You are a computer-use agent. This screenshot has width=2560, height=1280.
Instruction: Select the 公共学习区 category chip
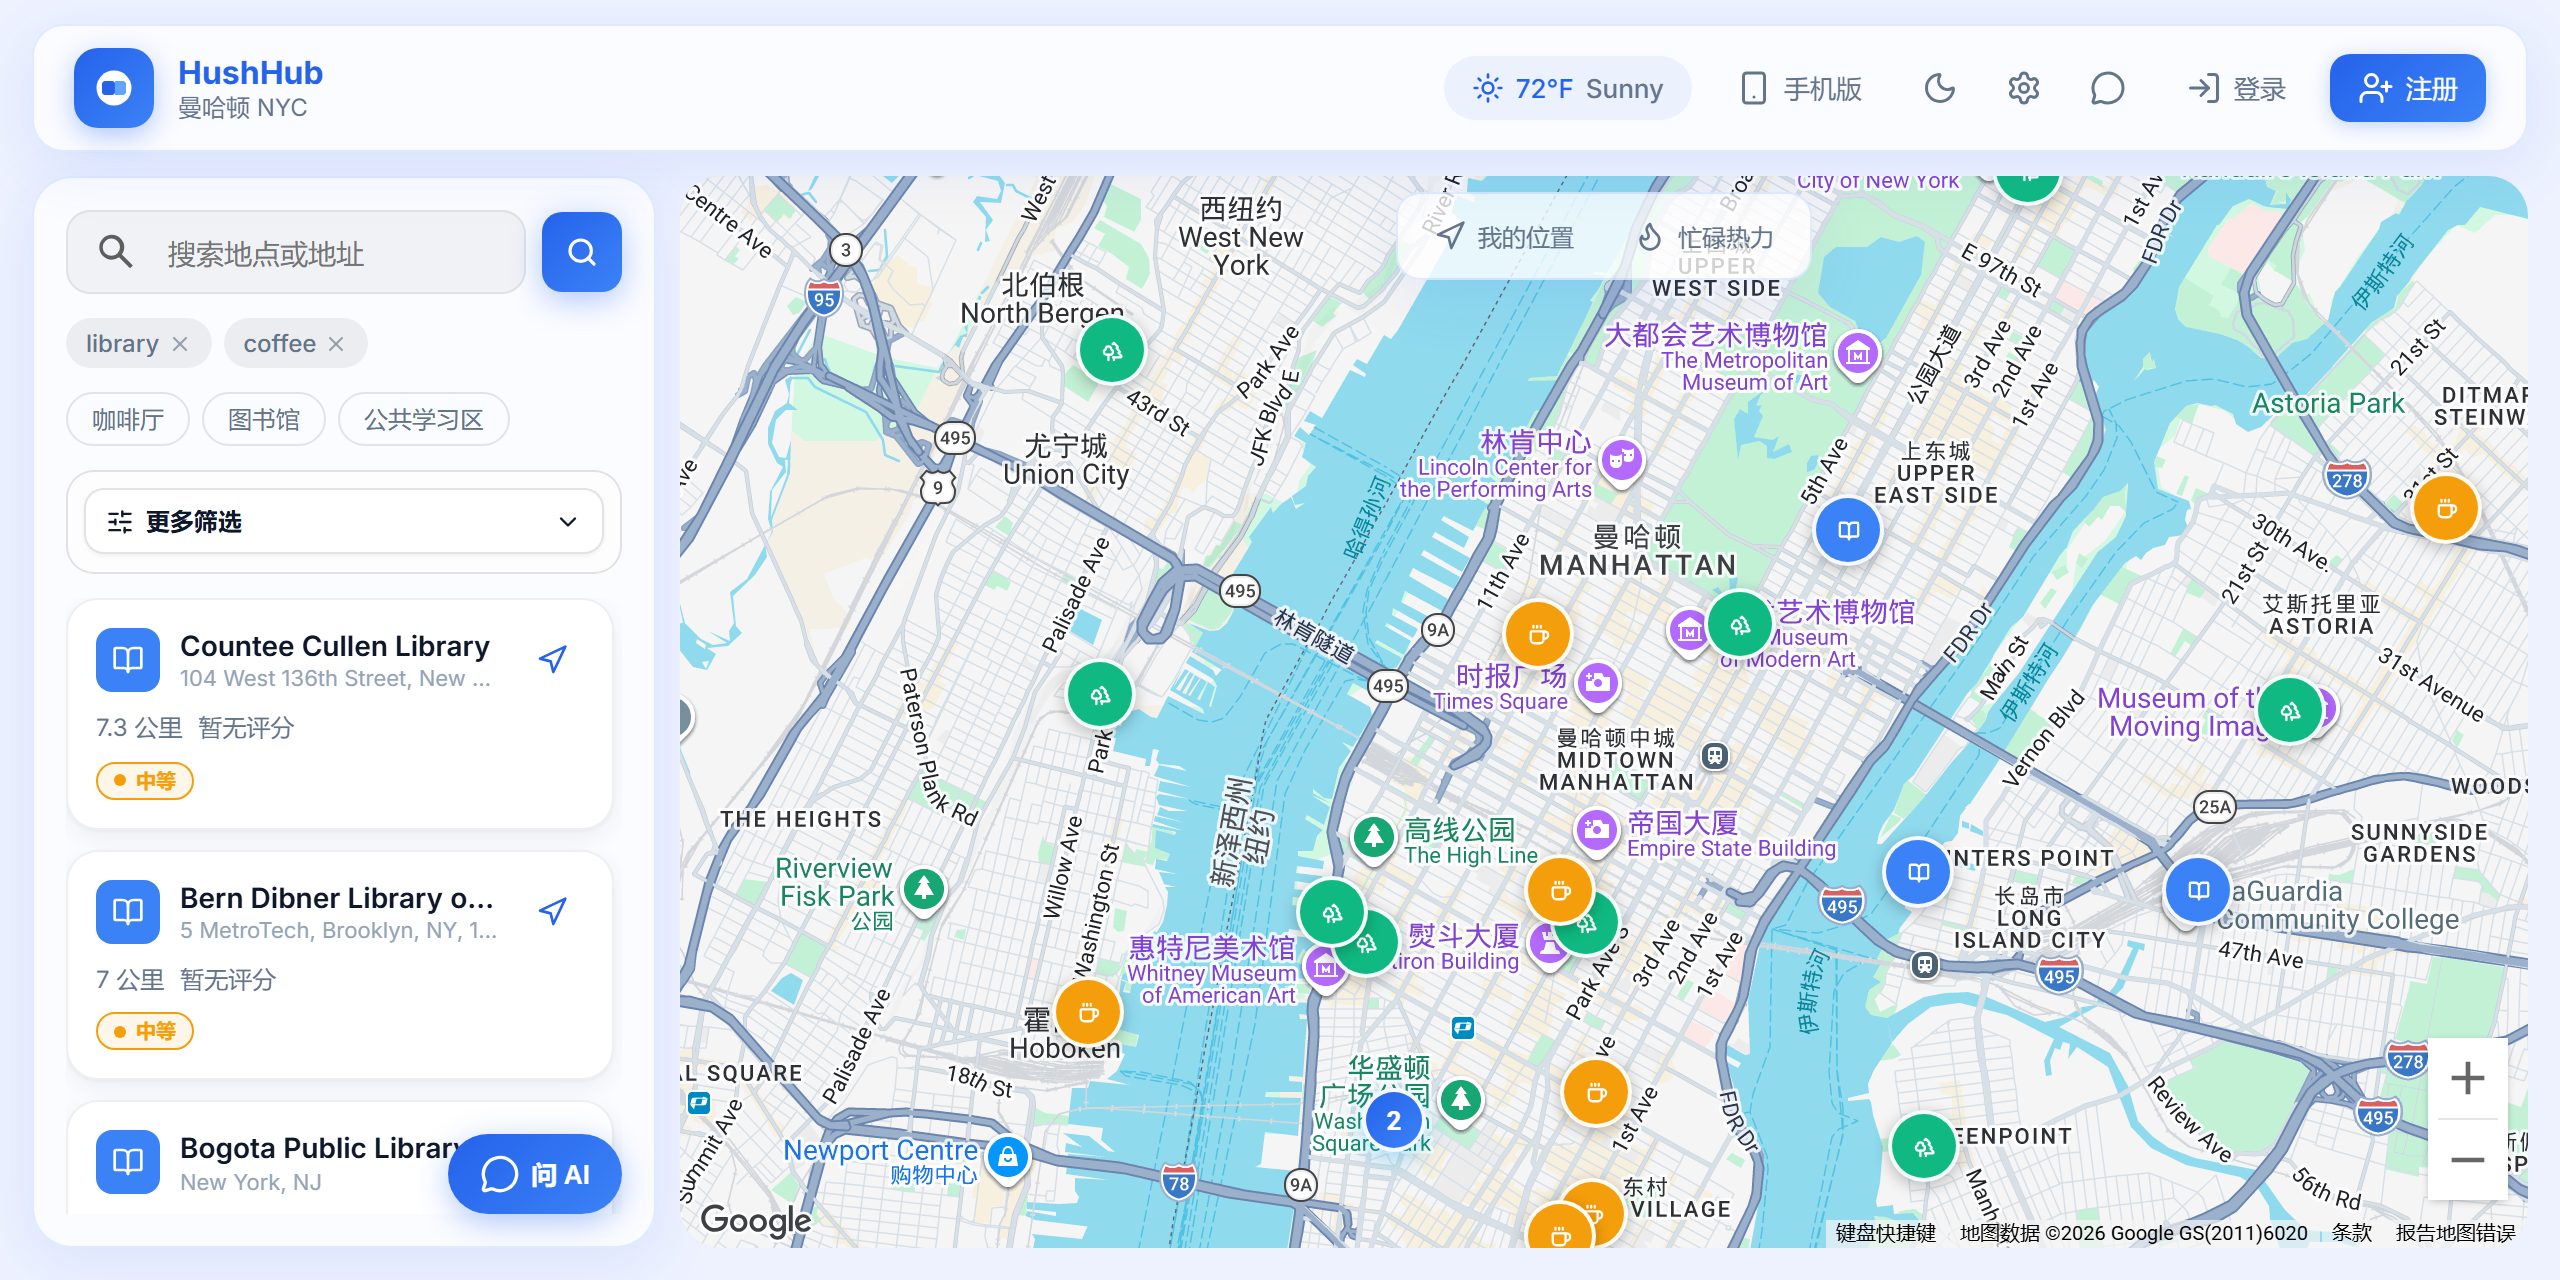pos(424,419)
